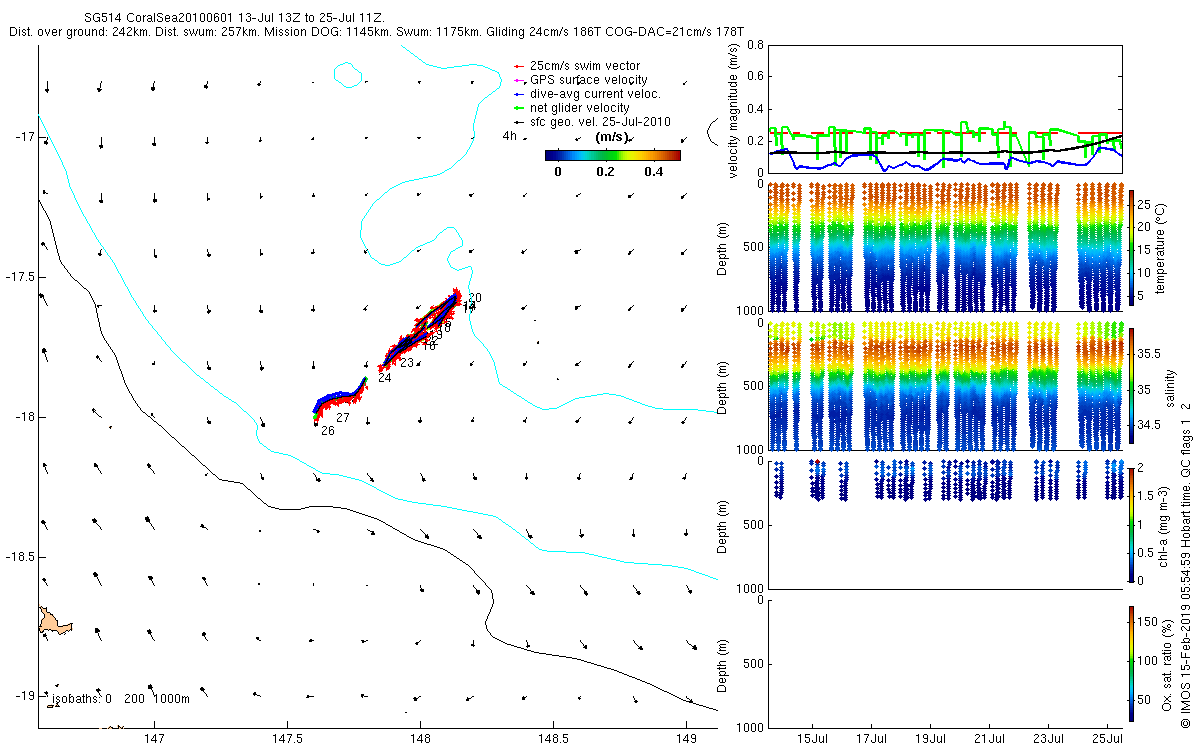Image resolution: width=1200 pixels, height=750 pixels.
Task: Click the "salinity" colorbar label
Action: tap(1170, 386)
